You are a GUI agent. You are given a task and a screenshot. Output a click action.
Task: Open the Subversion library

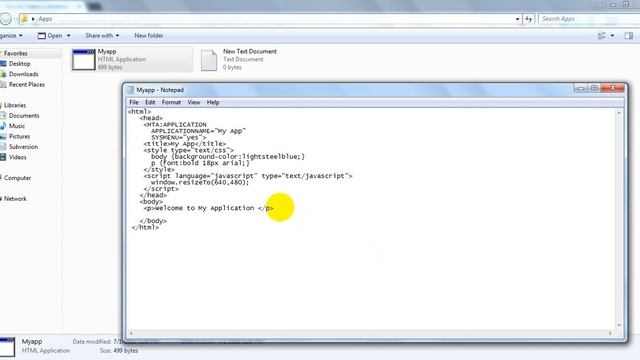[x=23, y=147]
